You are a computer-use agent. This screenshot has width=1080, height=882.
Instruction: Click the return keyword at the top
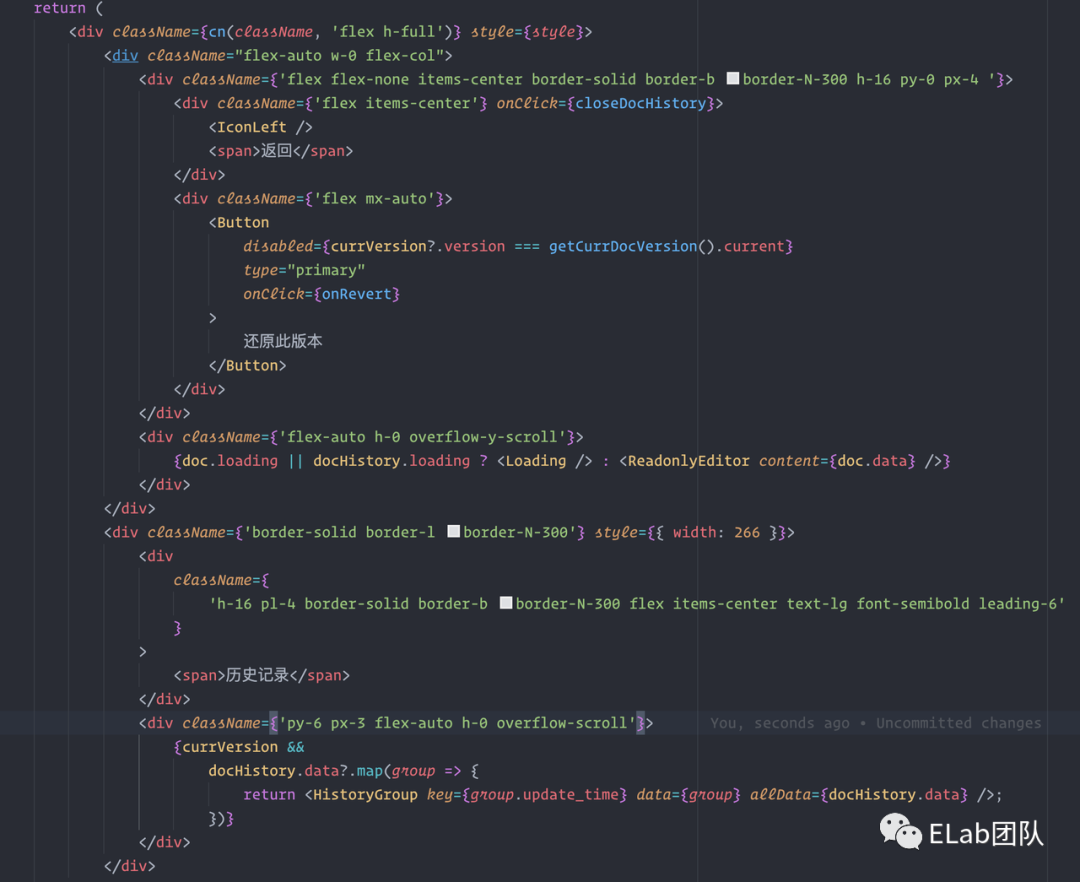pyautogui.click(x=60, y=8)
